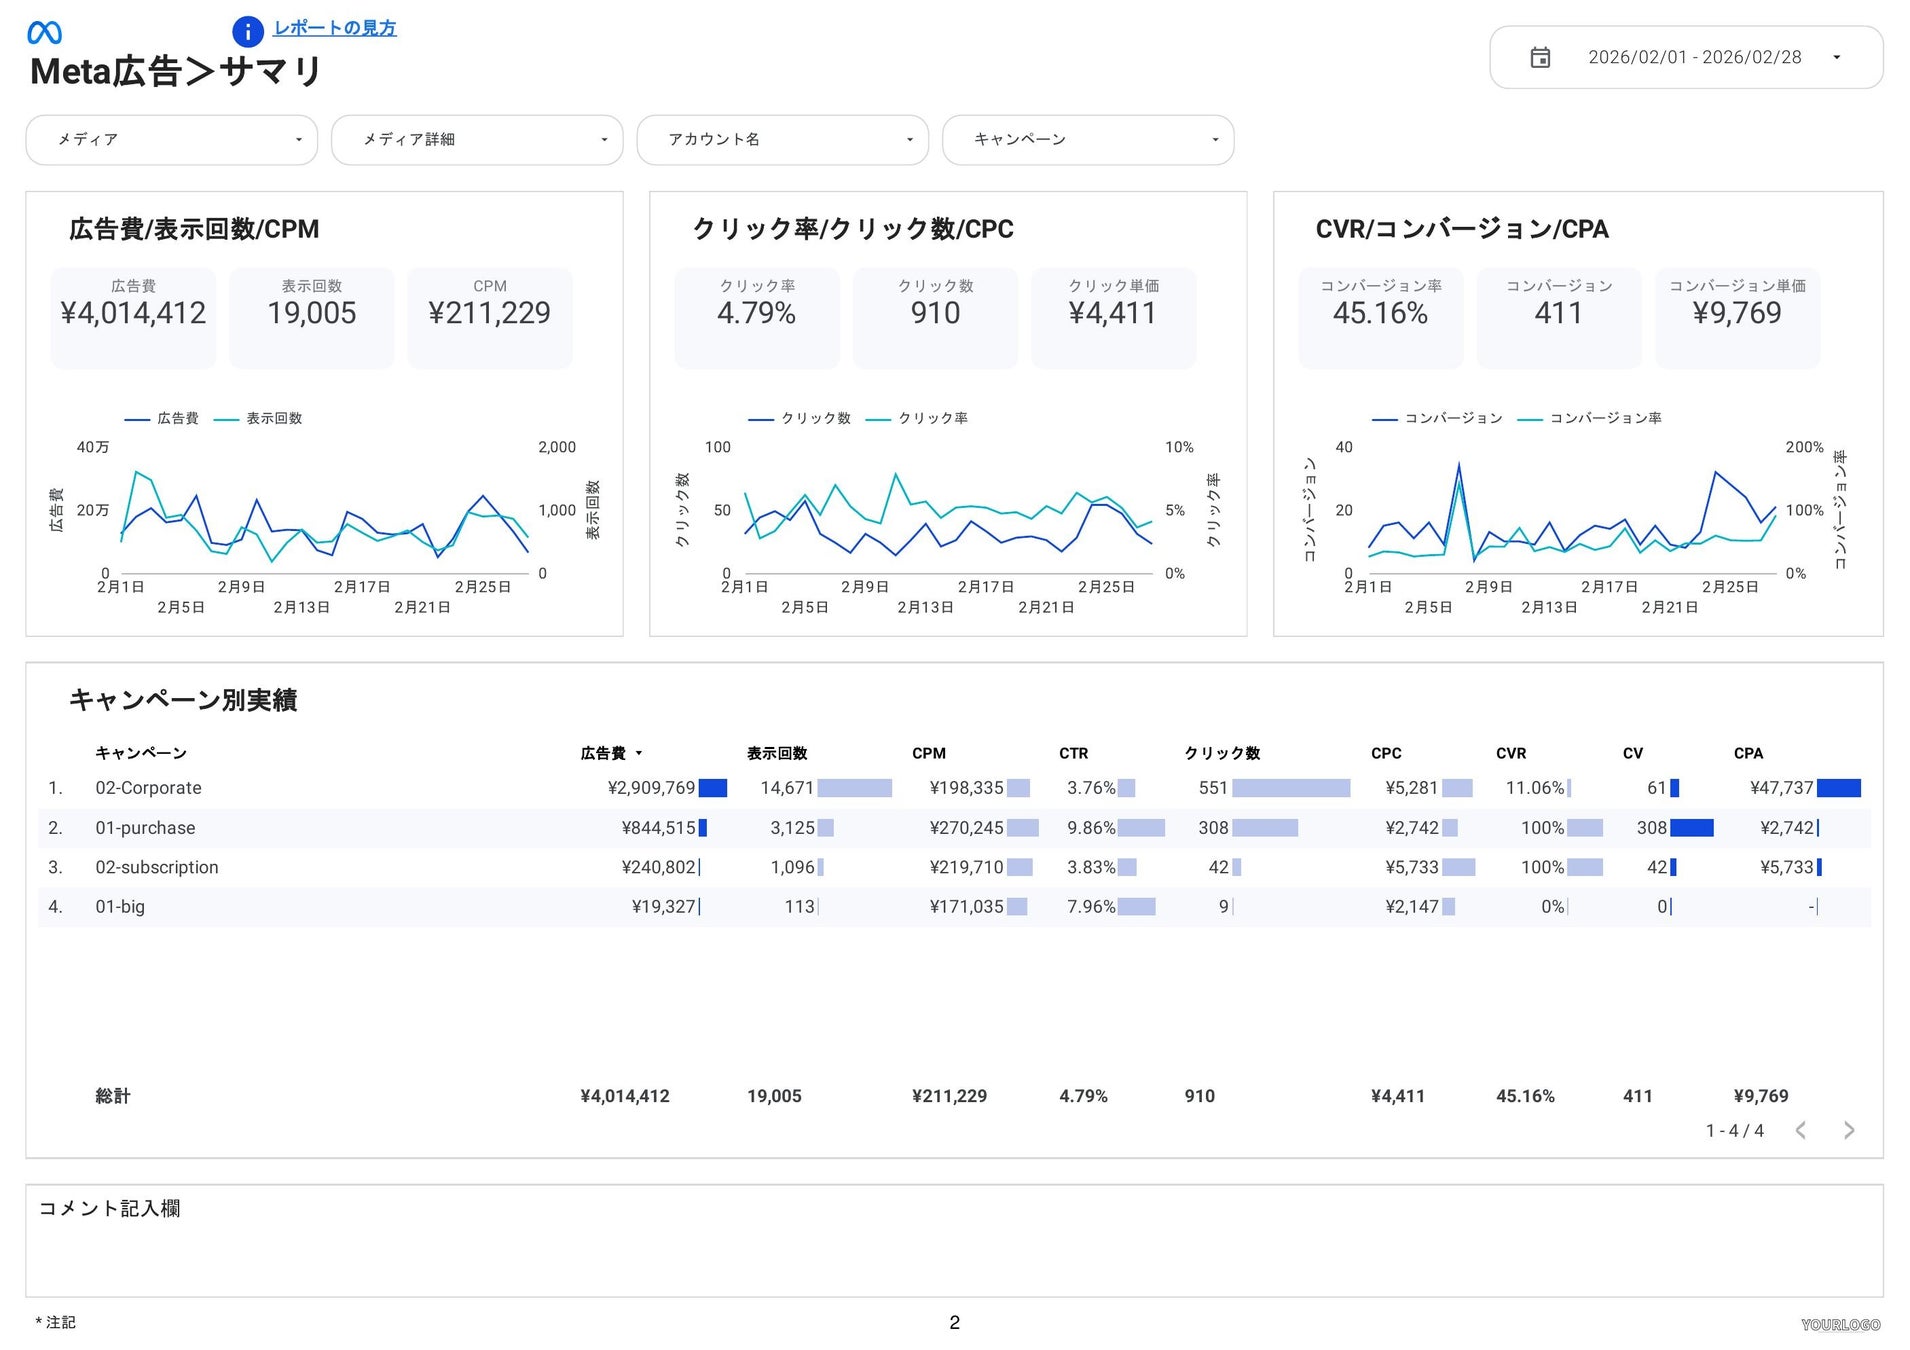This screenshot has height=1350, width=1910.
Task: Click the calendar icon in date picker
Action: tap(1540, 58)
